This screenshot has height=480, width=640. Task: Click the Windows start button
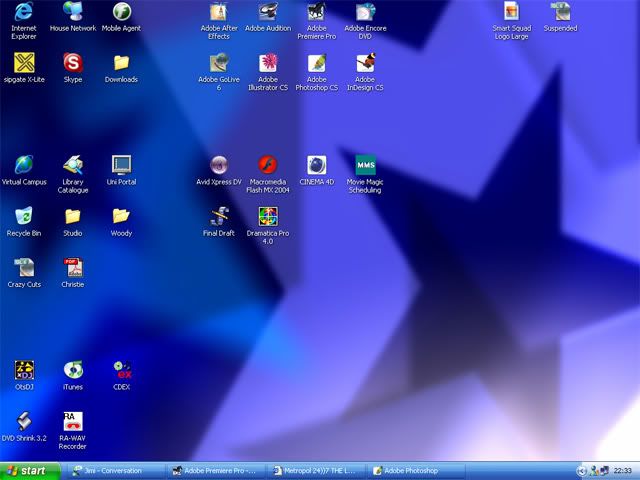click(30, 471)
